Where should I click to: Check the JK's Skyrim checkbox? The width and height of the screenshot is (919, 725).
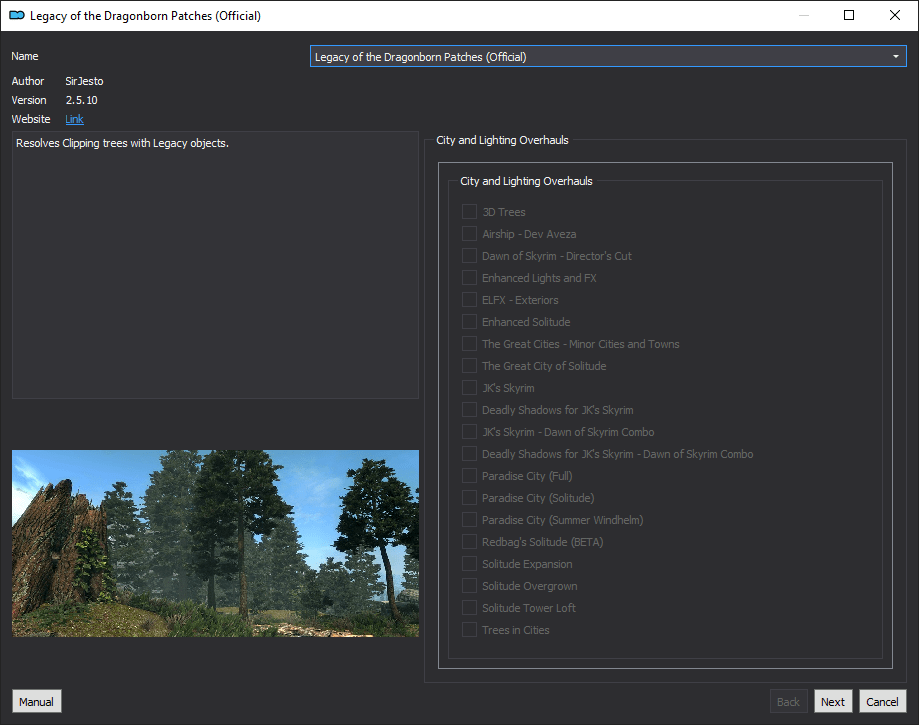click(469, 387)
